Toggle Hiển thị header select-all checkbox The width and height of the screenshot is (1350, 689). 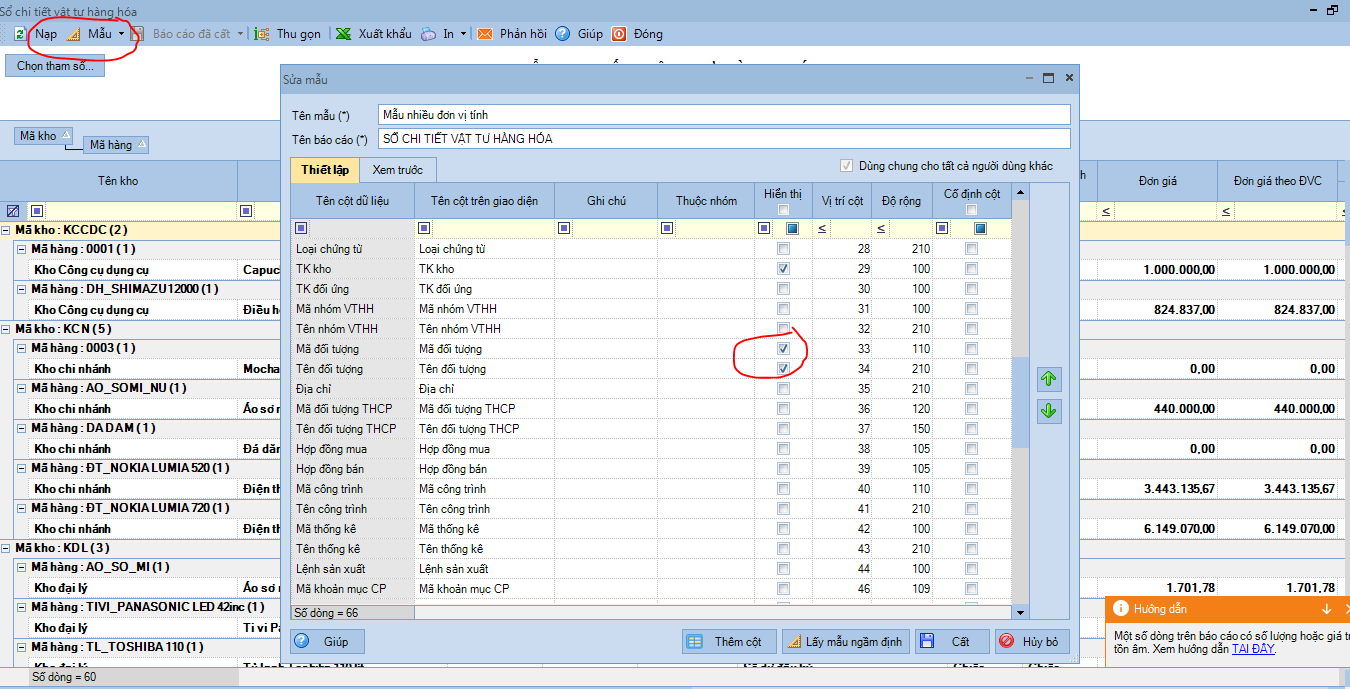(783, 210)
